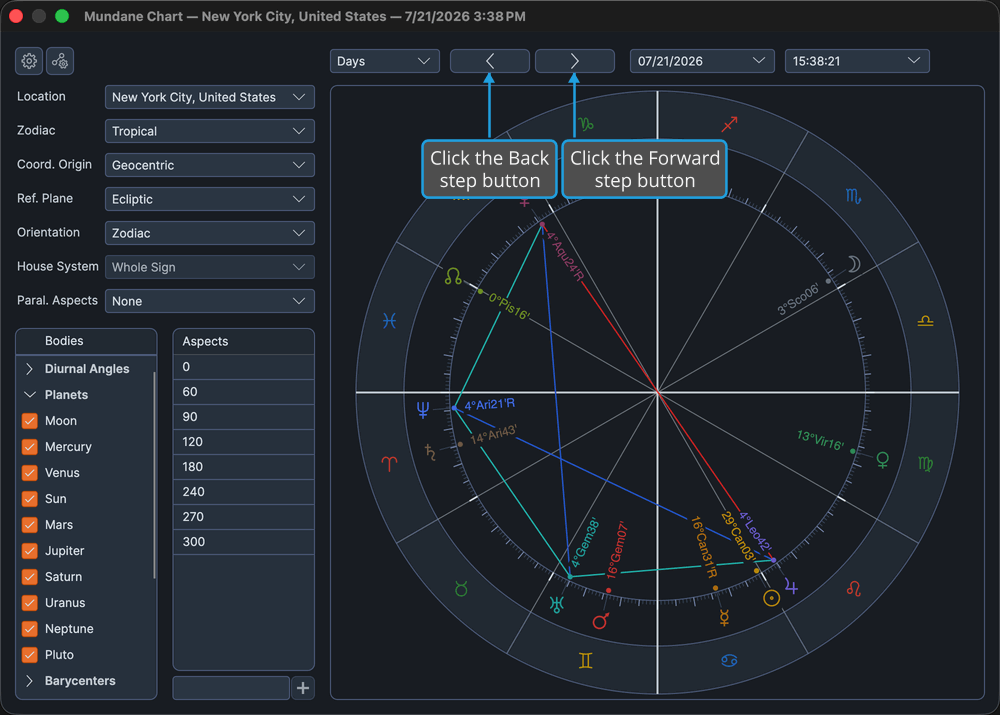
Task: Add a new aspect with the plus button
Action: point(303,688)
